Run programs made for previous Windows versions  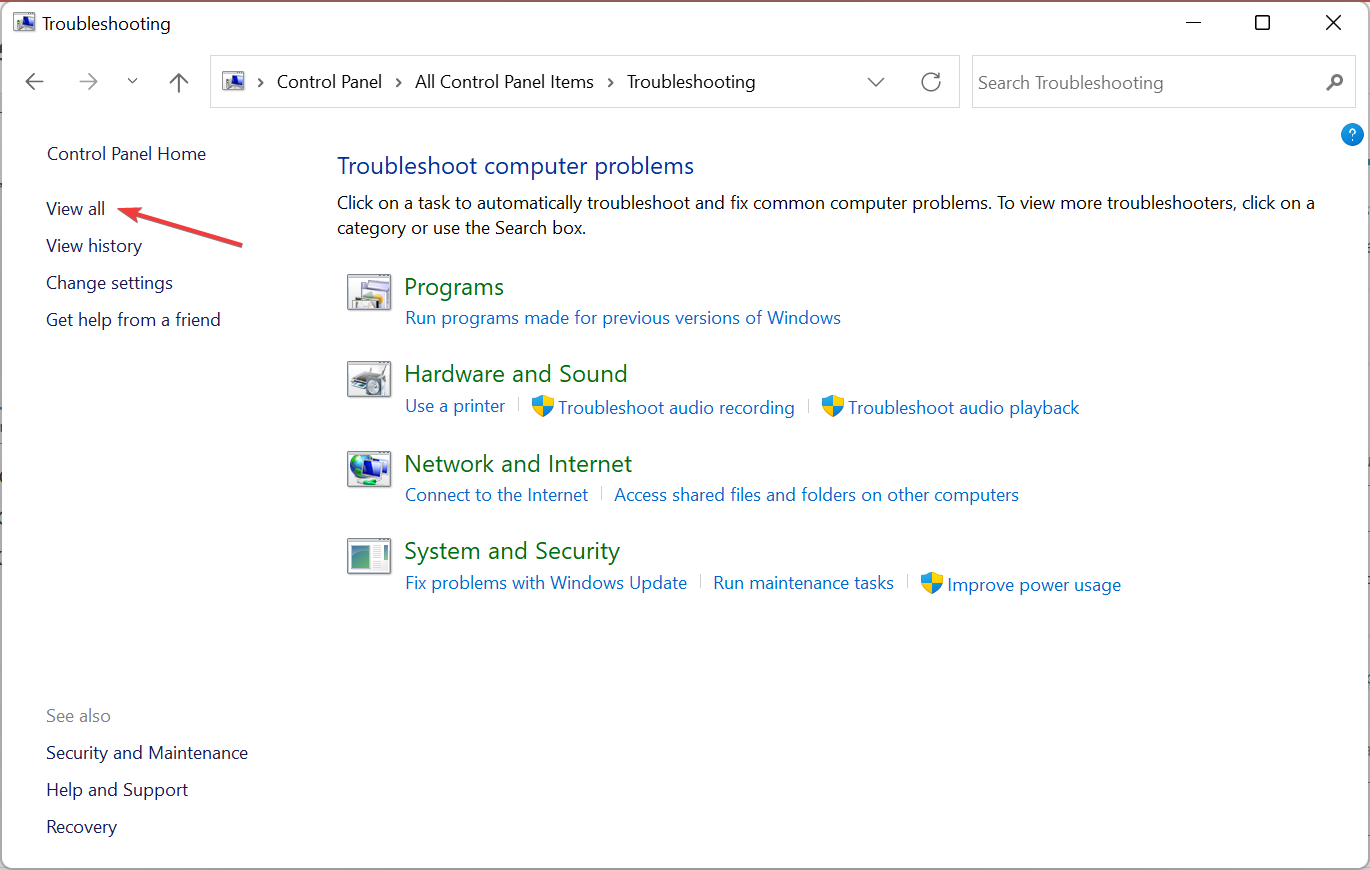click(x=623, y=318)
